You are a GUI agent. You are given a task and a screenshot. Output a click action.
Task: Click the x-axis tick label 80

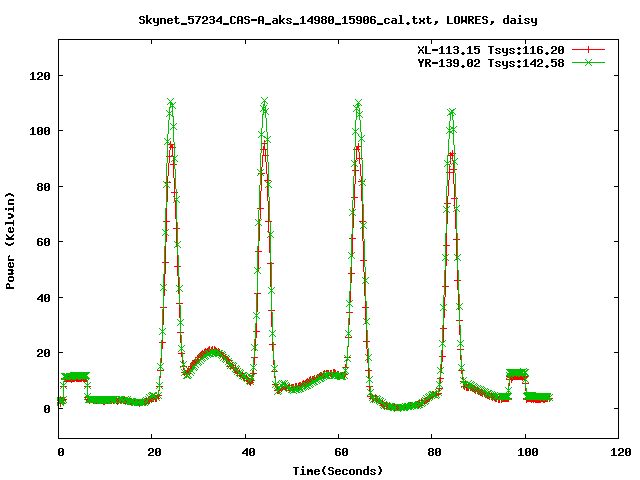tap(435, 452)
